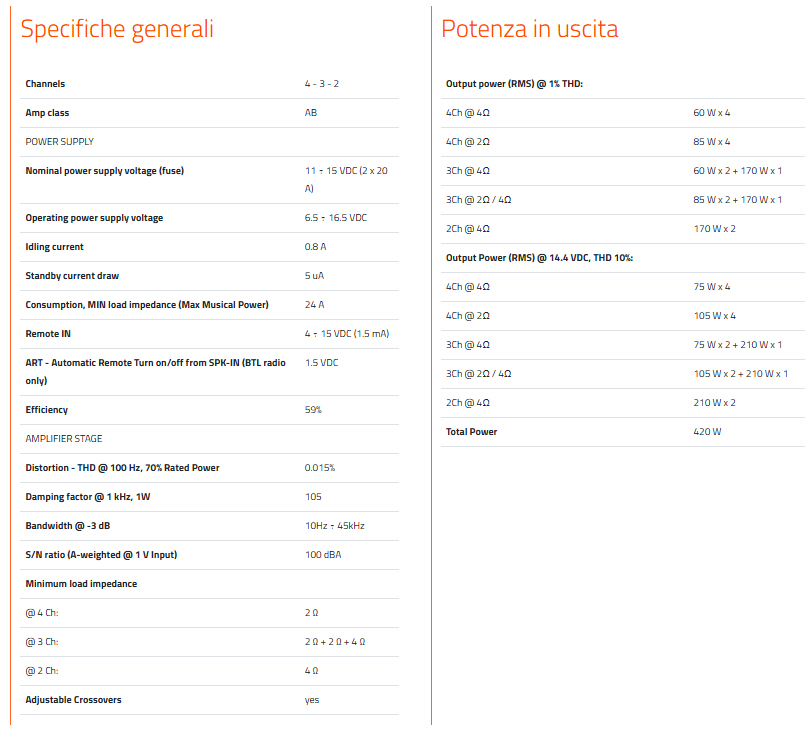Select Damping factor @ 1 kHz label

(x=88, y=497)
